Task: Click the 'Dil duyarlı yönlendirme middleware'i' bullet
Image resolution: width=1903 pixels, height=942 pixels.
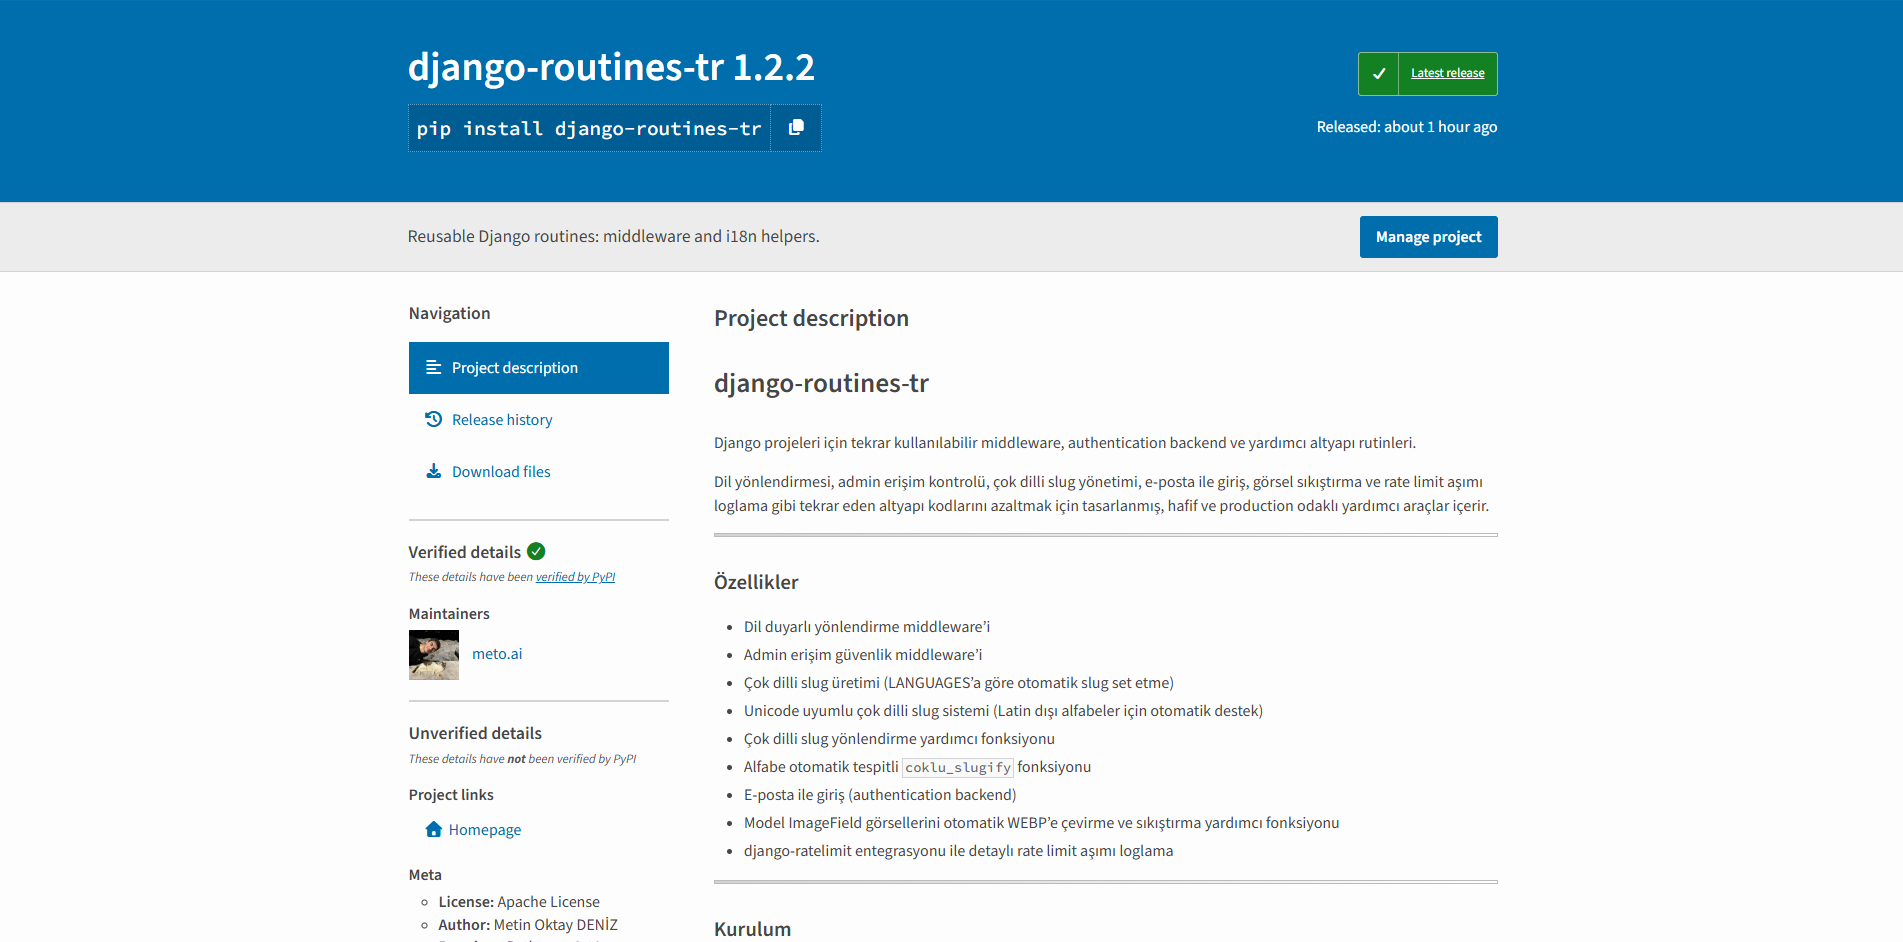Action: pyautogui.click(x=867, y=627)
